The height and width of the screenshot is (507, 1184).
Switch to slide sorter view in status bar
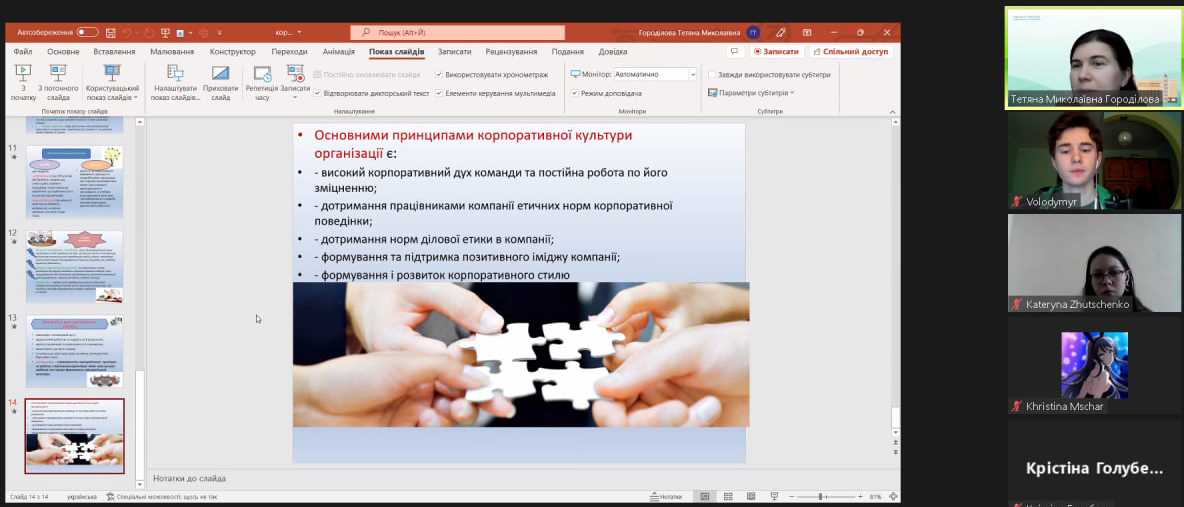tap(726, 497)
